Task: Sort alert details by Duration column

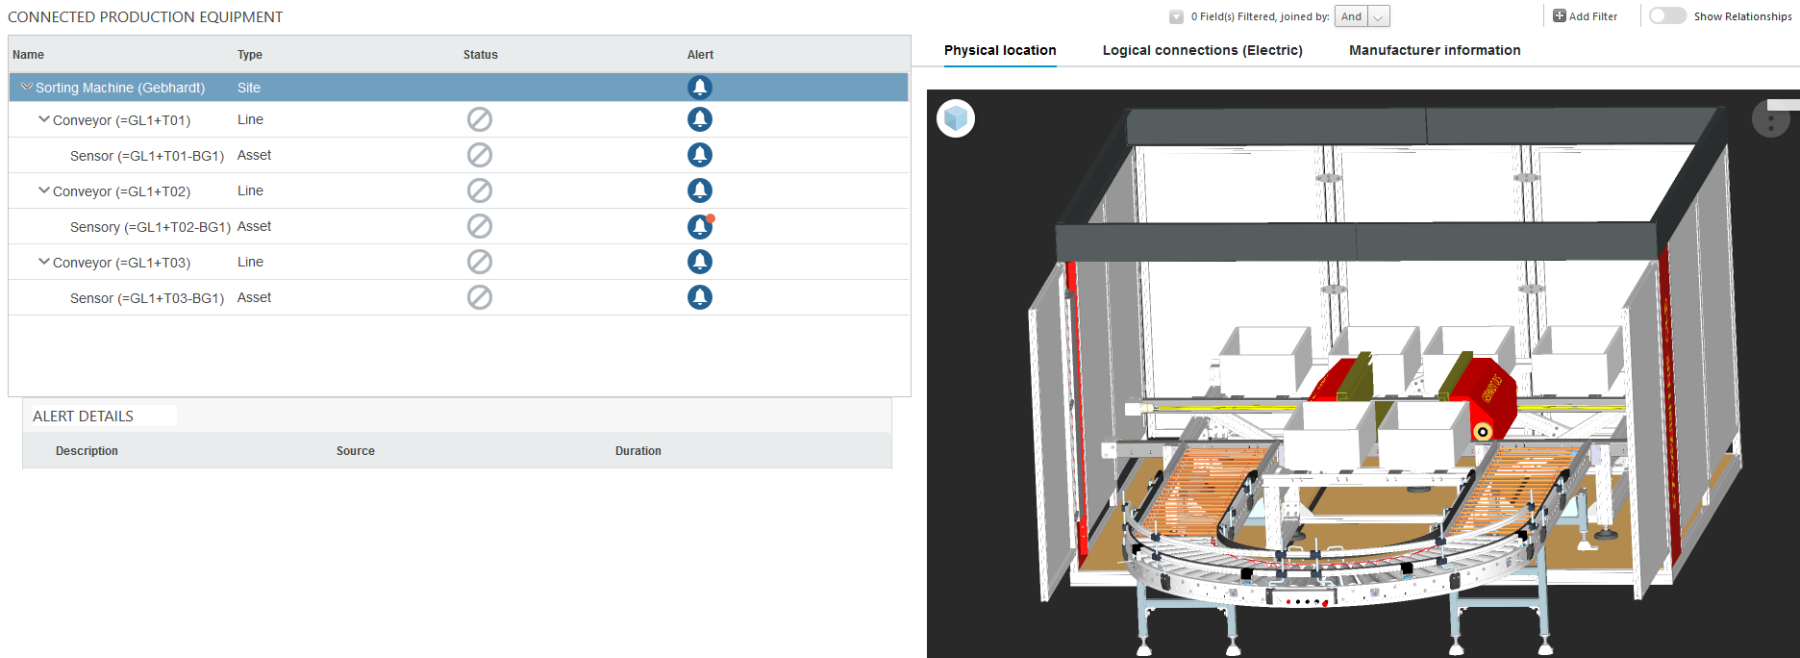Action: (x=638, y=451)
